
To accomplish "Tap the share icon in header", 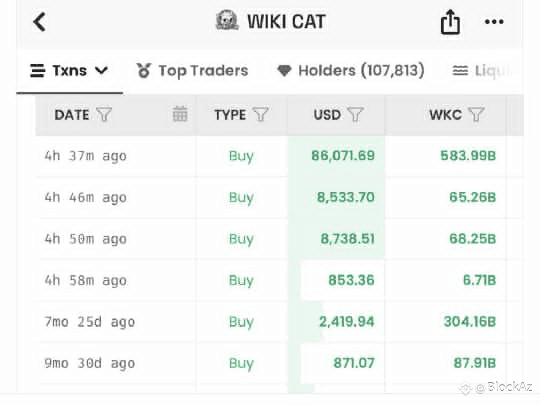I will (x=450, y=22).
